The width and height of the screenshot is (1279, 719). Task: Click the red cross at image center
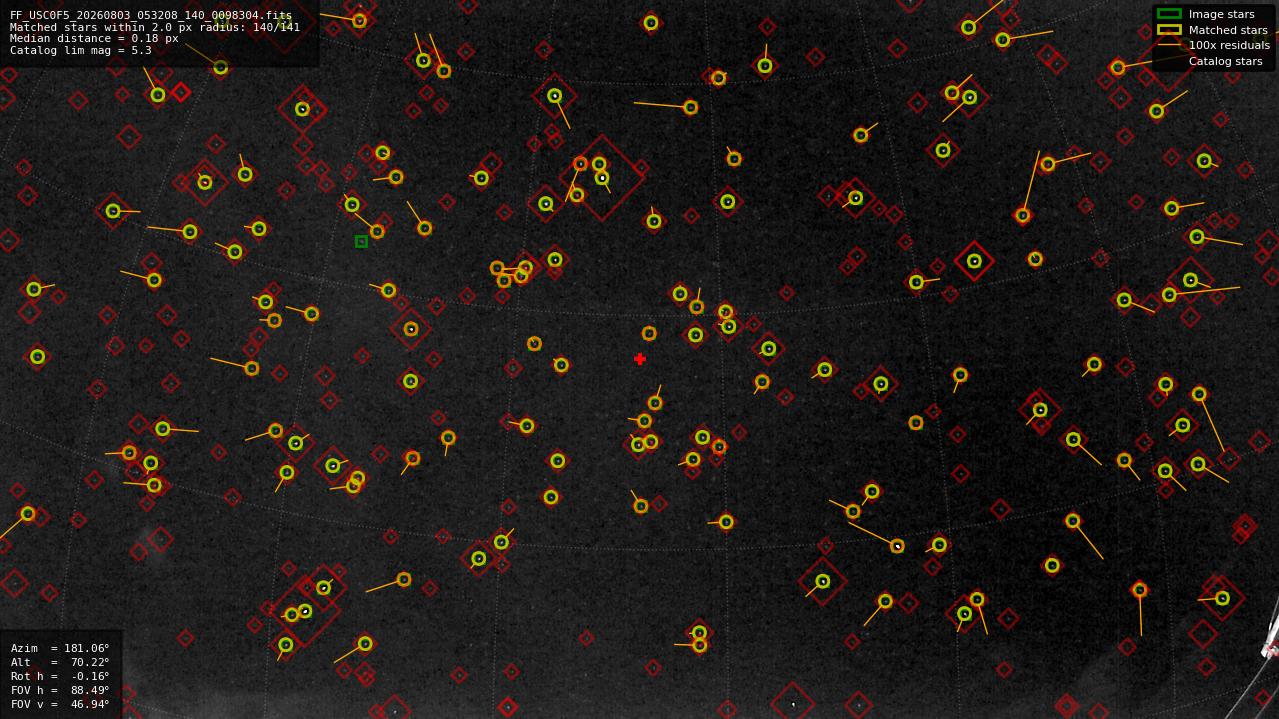640,359
